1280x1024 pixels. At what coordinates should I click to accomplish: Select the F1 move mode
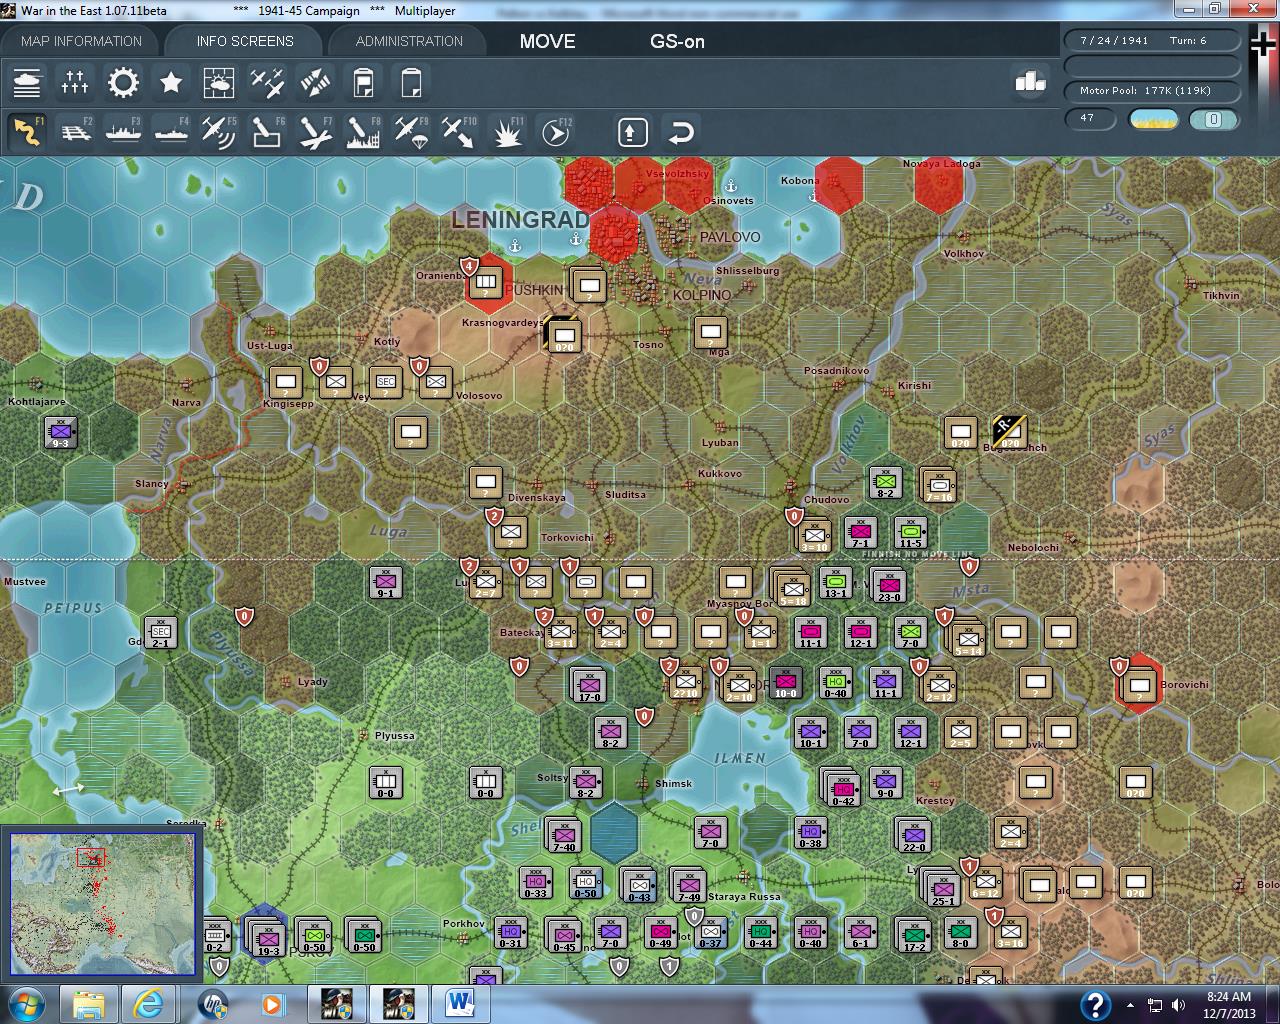27,132
